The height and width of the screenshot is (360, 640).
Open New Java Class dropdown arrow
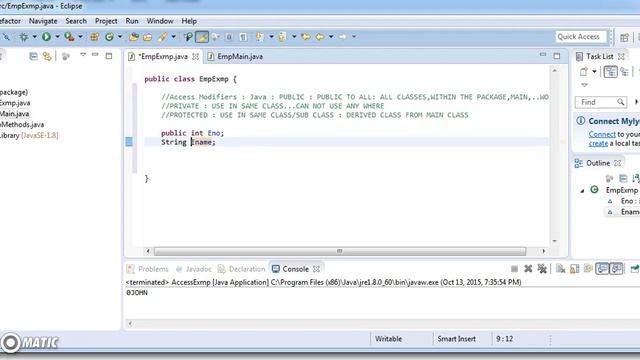(120, 37)
